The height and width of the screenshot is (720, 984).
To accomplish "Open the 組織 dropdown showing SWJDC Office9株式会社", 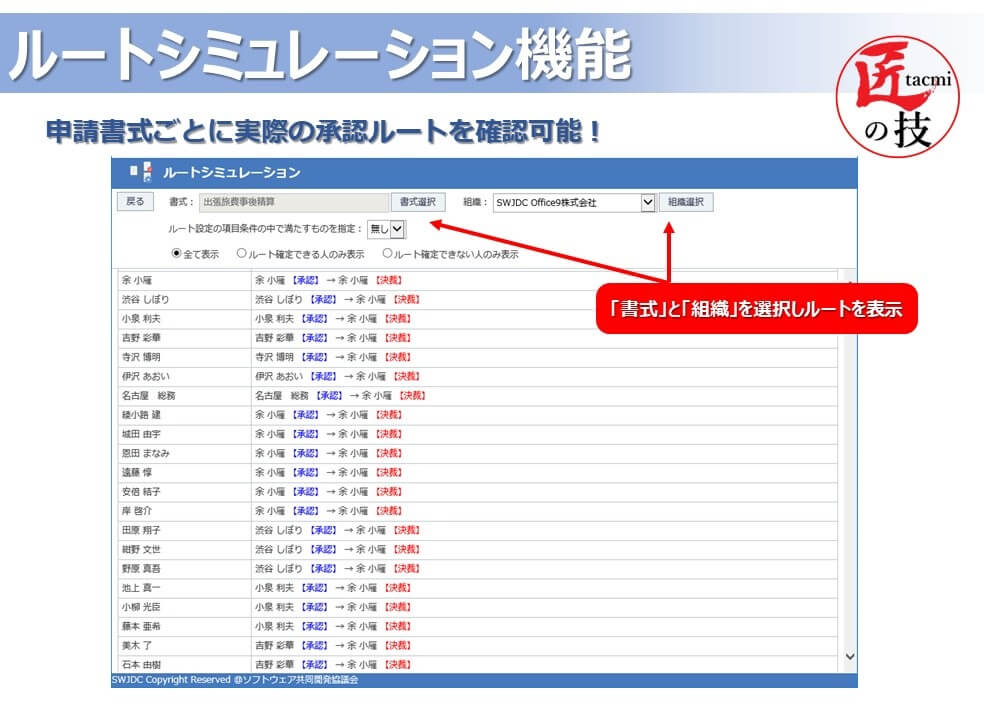I will pos(573,202).
